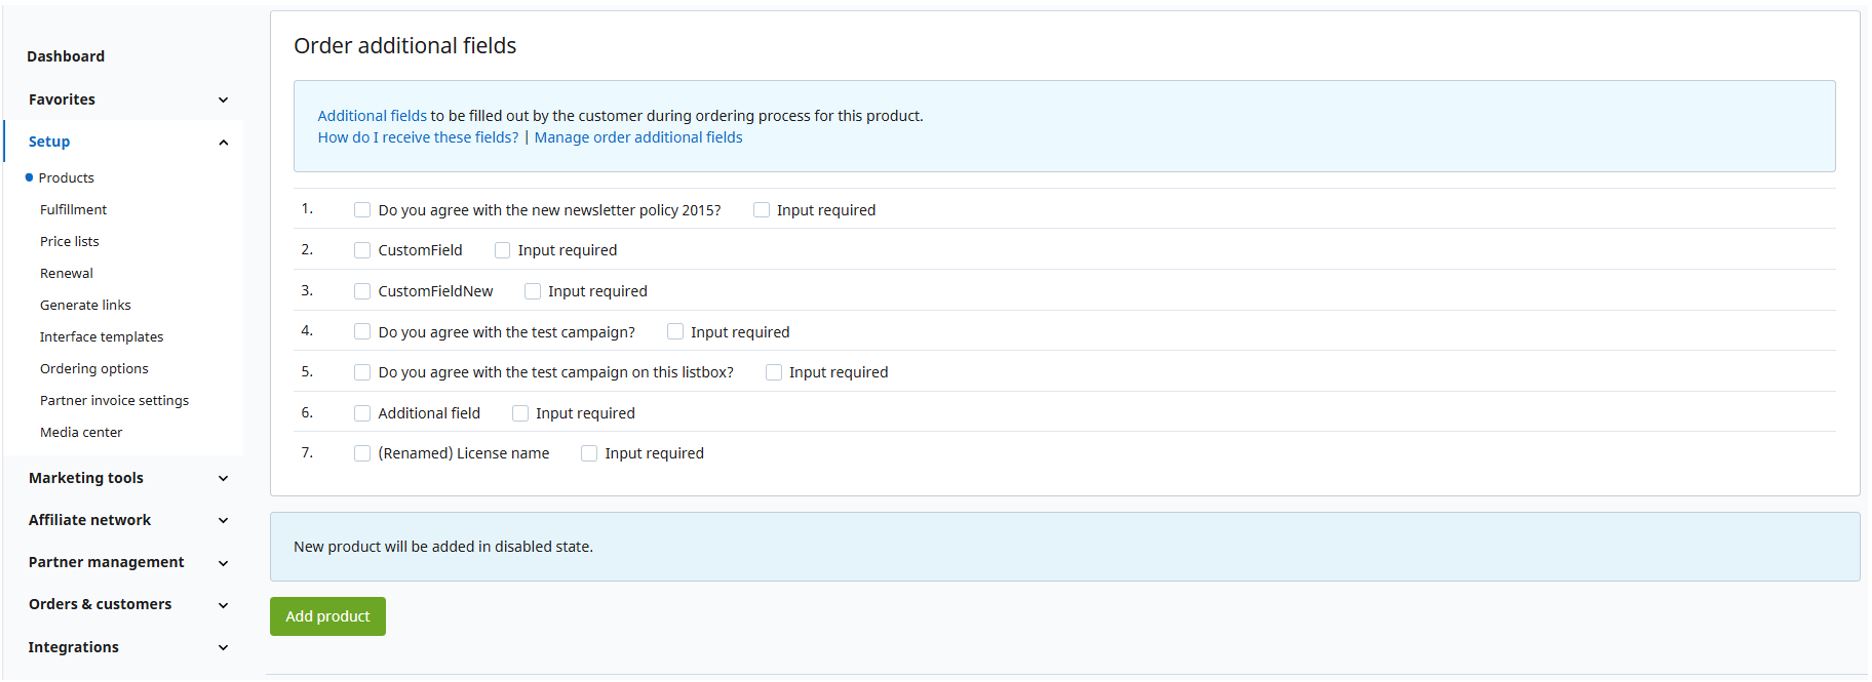The height and width of the screenshot is (682, 1872).
Task: Click the Add product button
Action: point(328,616)
